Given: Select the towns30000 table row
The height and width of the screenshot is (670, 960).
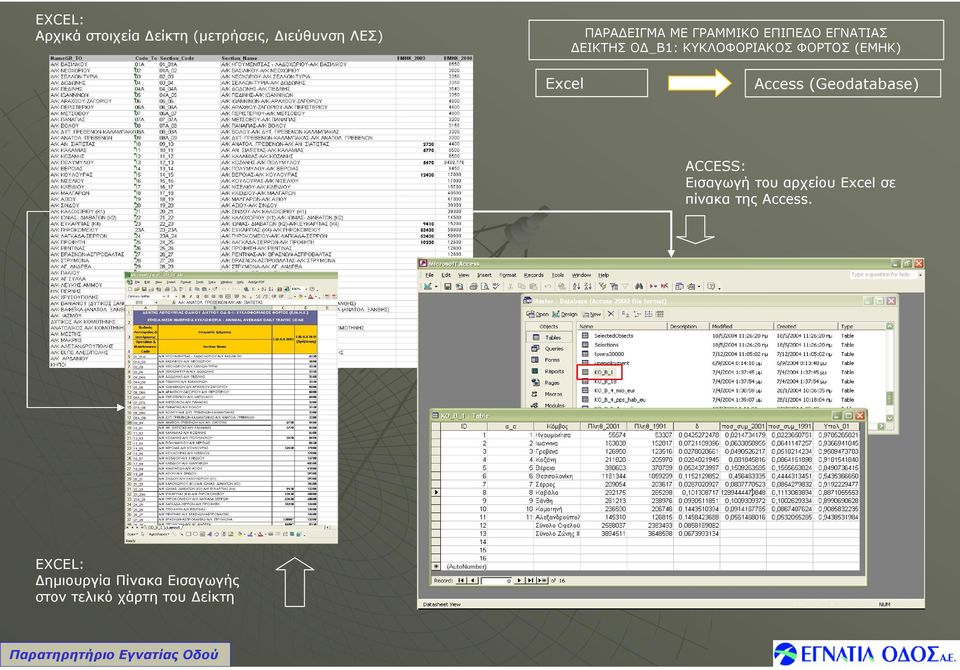Looking at the screenshot, I should tap(732, 354).
